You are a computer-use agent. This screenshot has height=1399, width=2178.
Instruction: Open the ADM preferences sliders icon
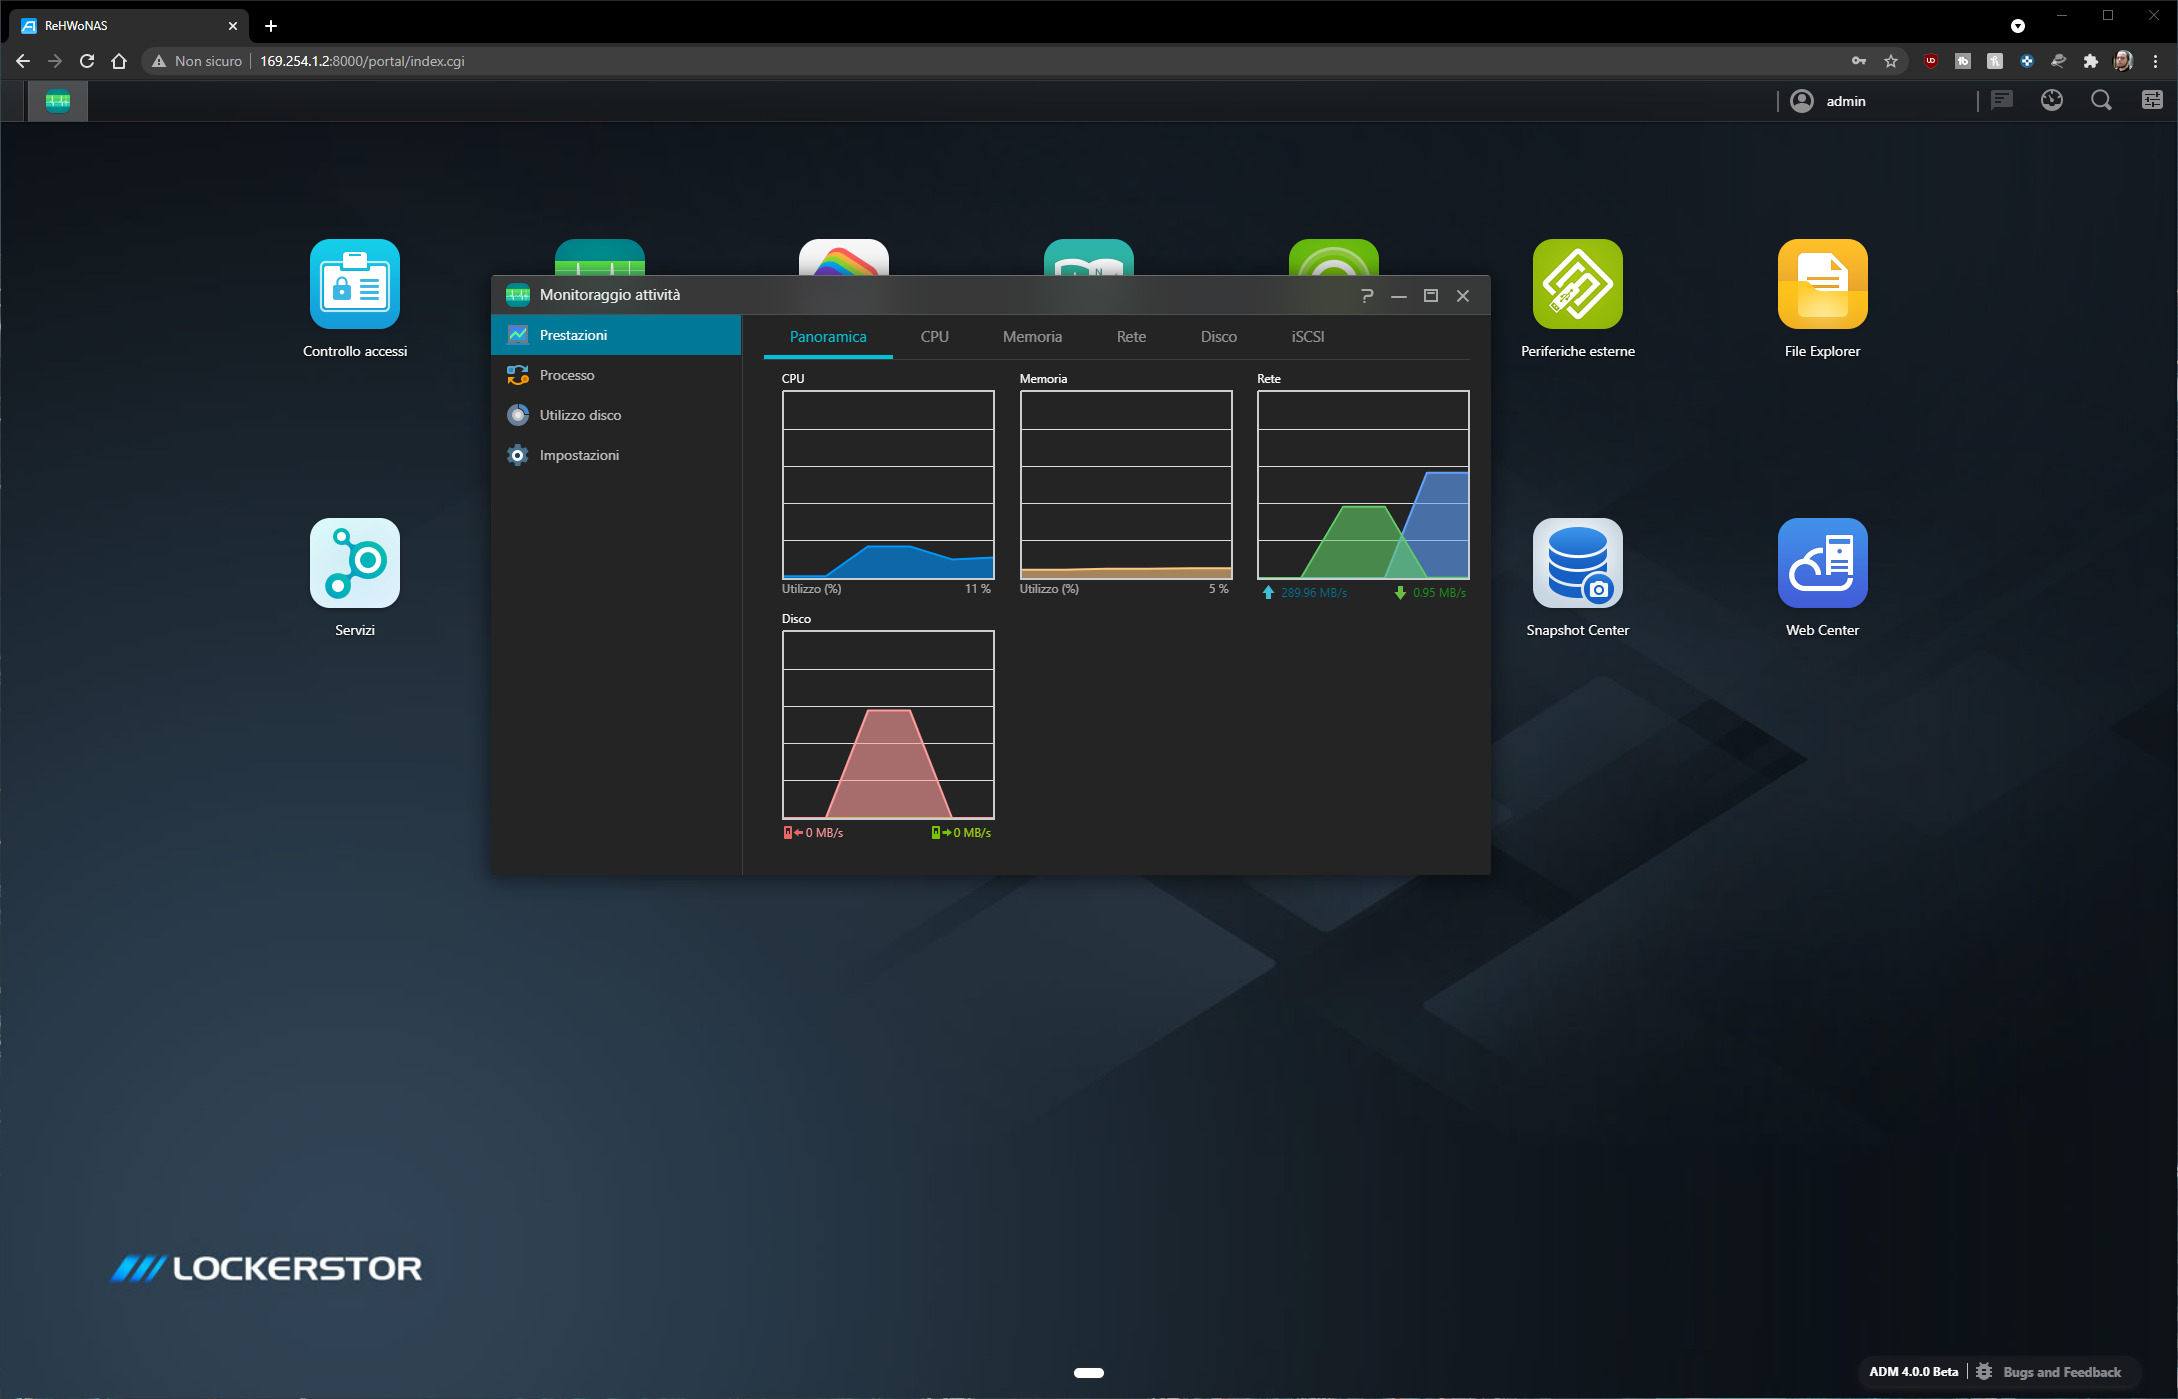click(2151, 101)
